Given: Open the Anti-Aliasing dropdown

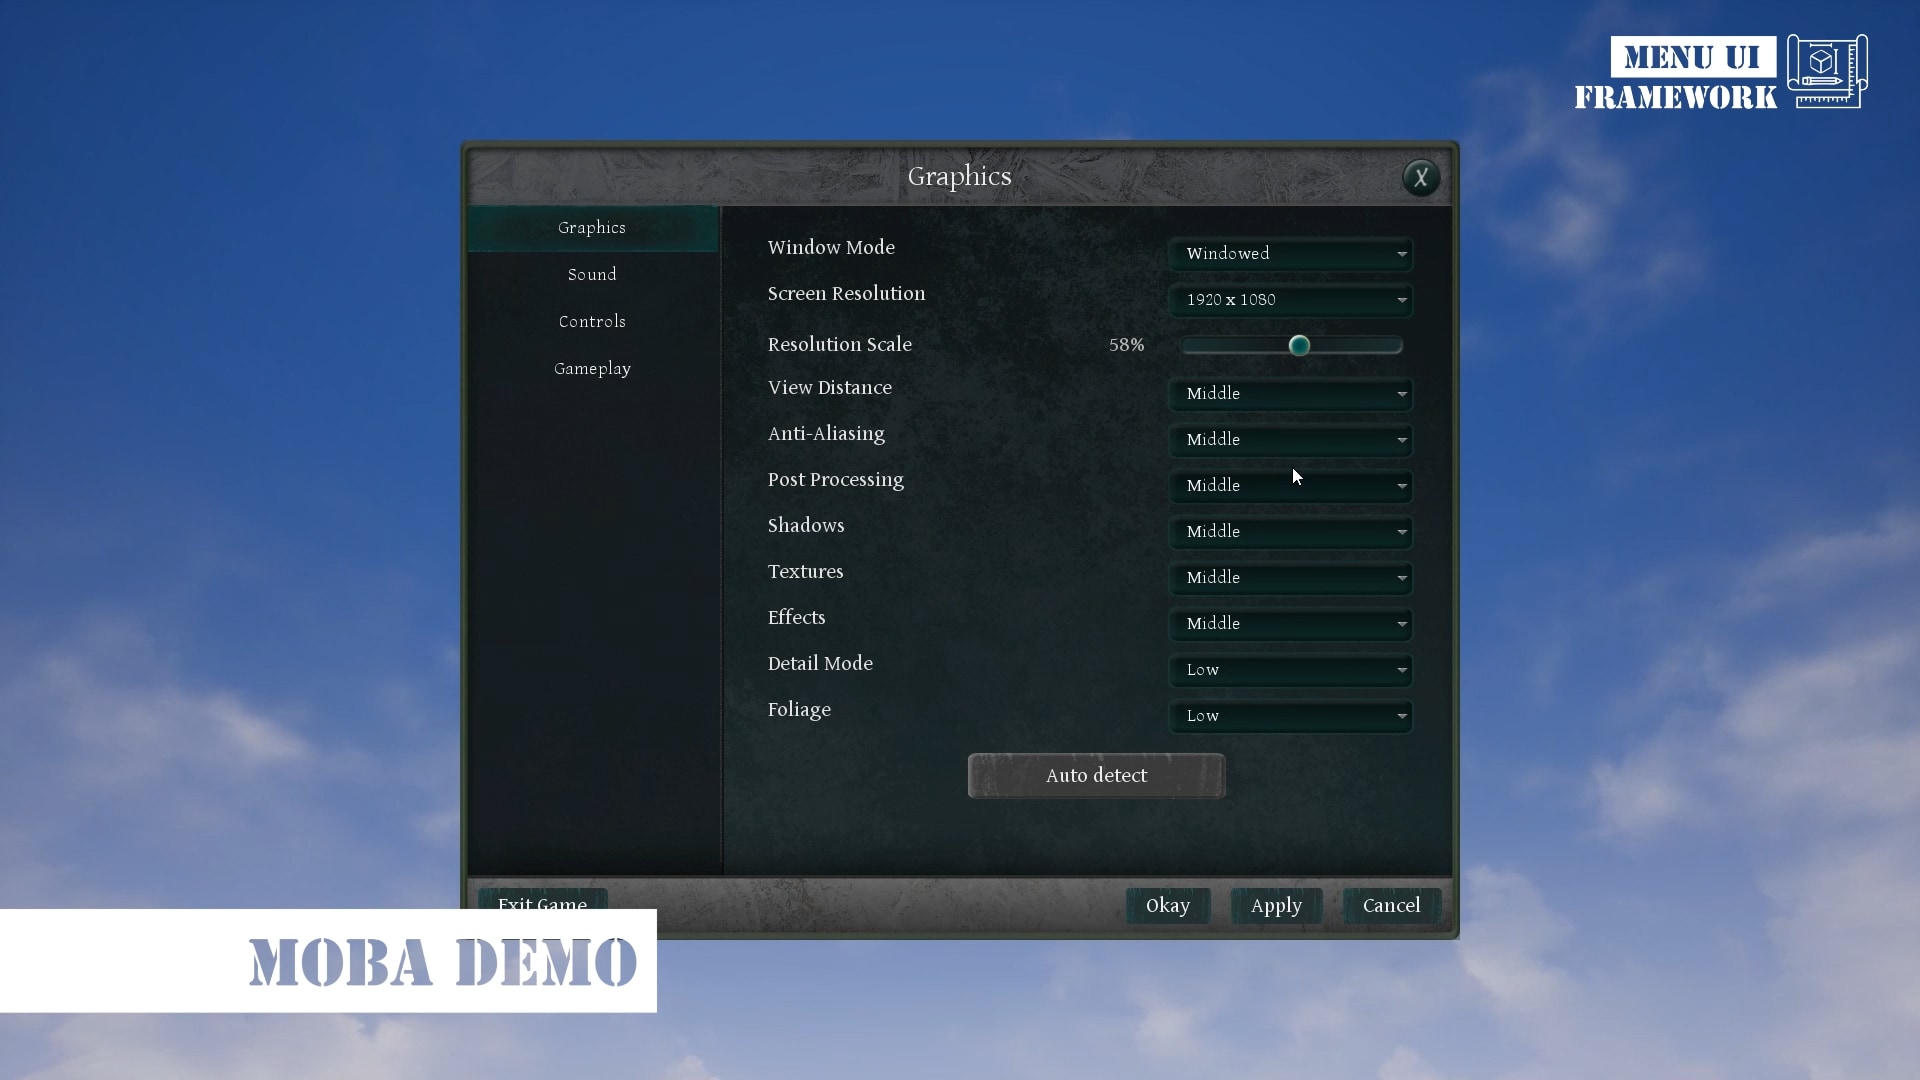Looking at the screenshot, I should 1291,439.
